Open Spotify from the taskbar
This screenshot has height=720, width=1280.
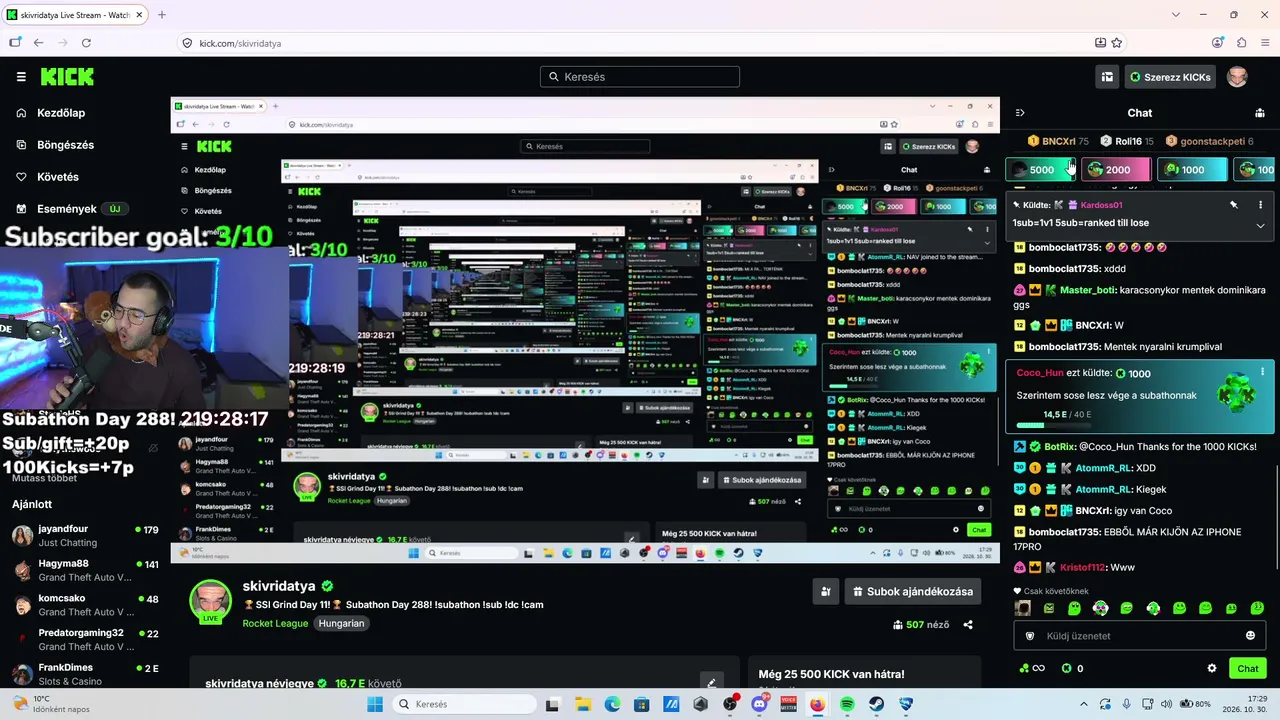[847, 704]
